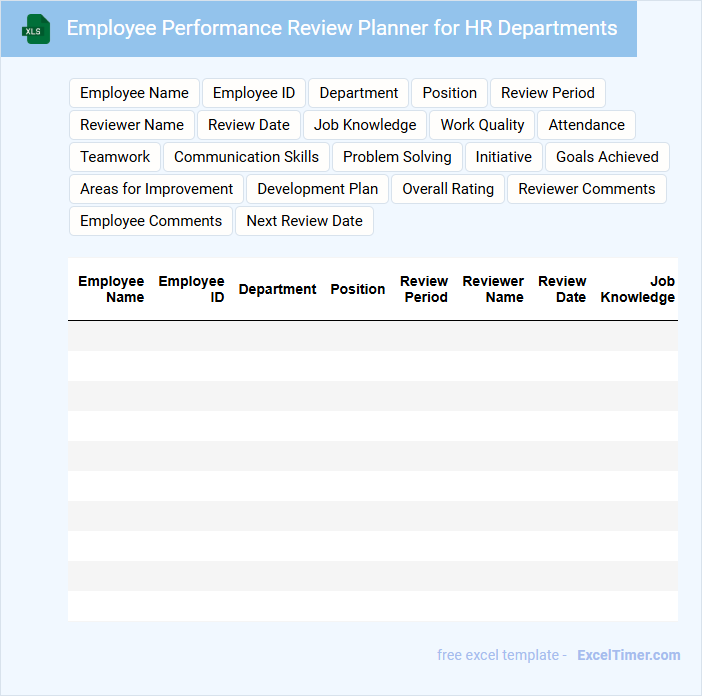Select the Review Date tag

pos(249,125)
